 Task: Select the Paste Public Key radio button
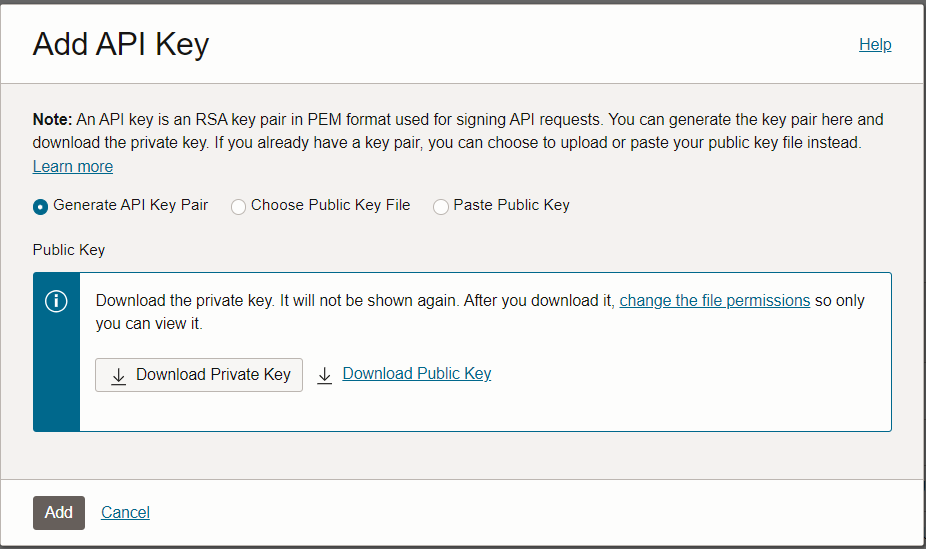coord(441,207)
